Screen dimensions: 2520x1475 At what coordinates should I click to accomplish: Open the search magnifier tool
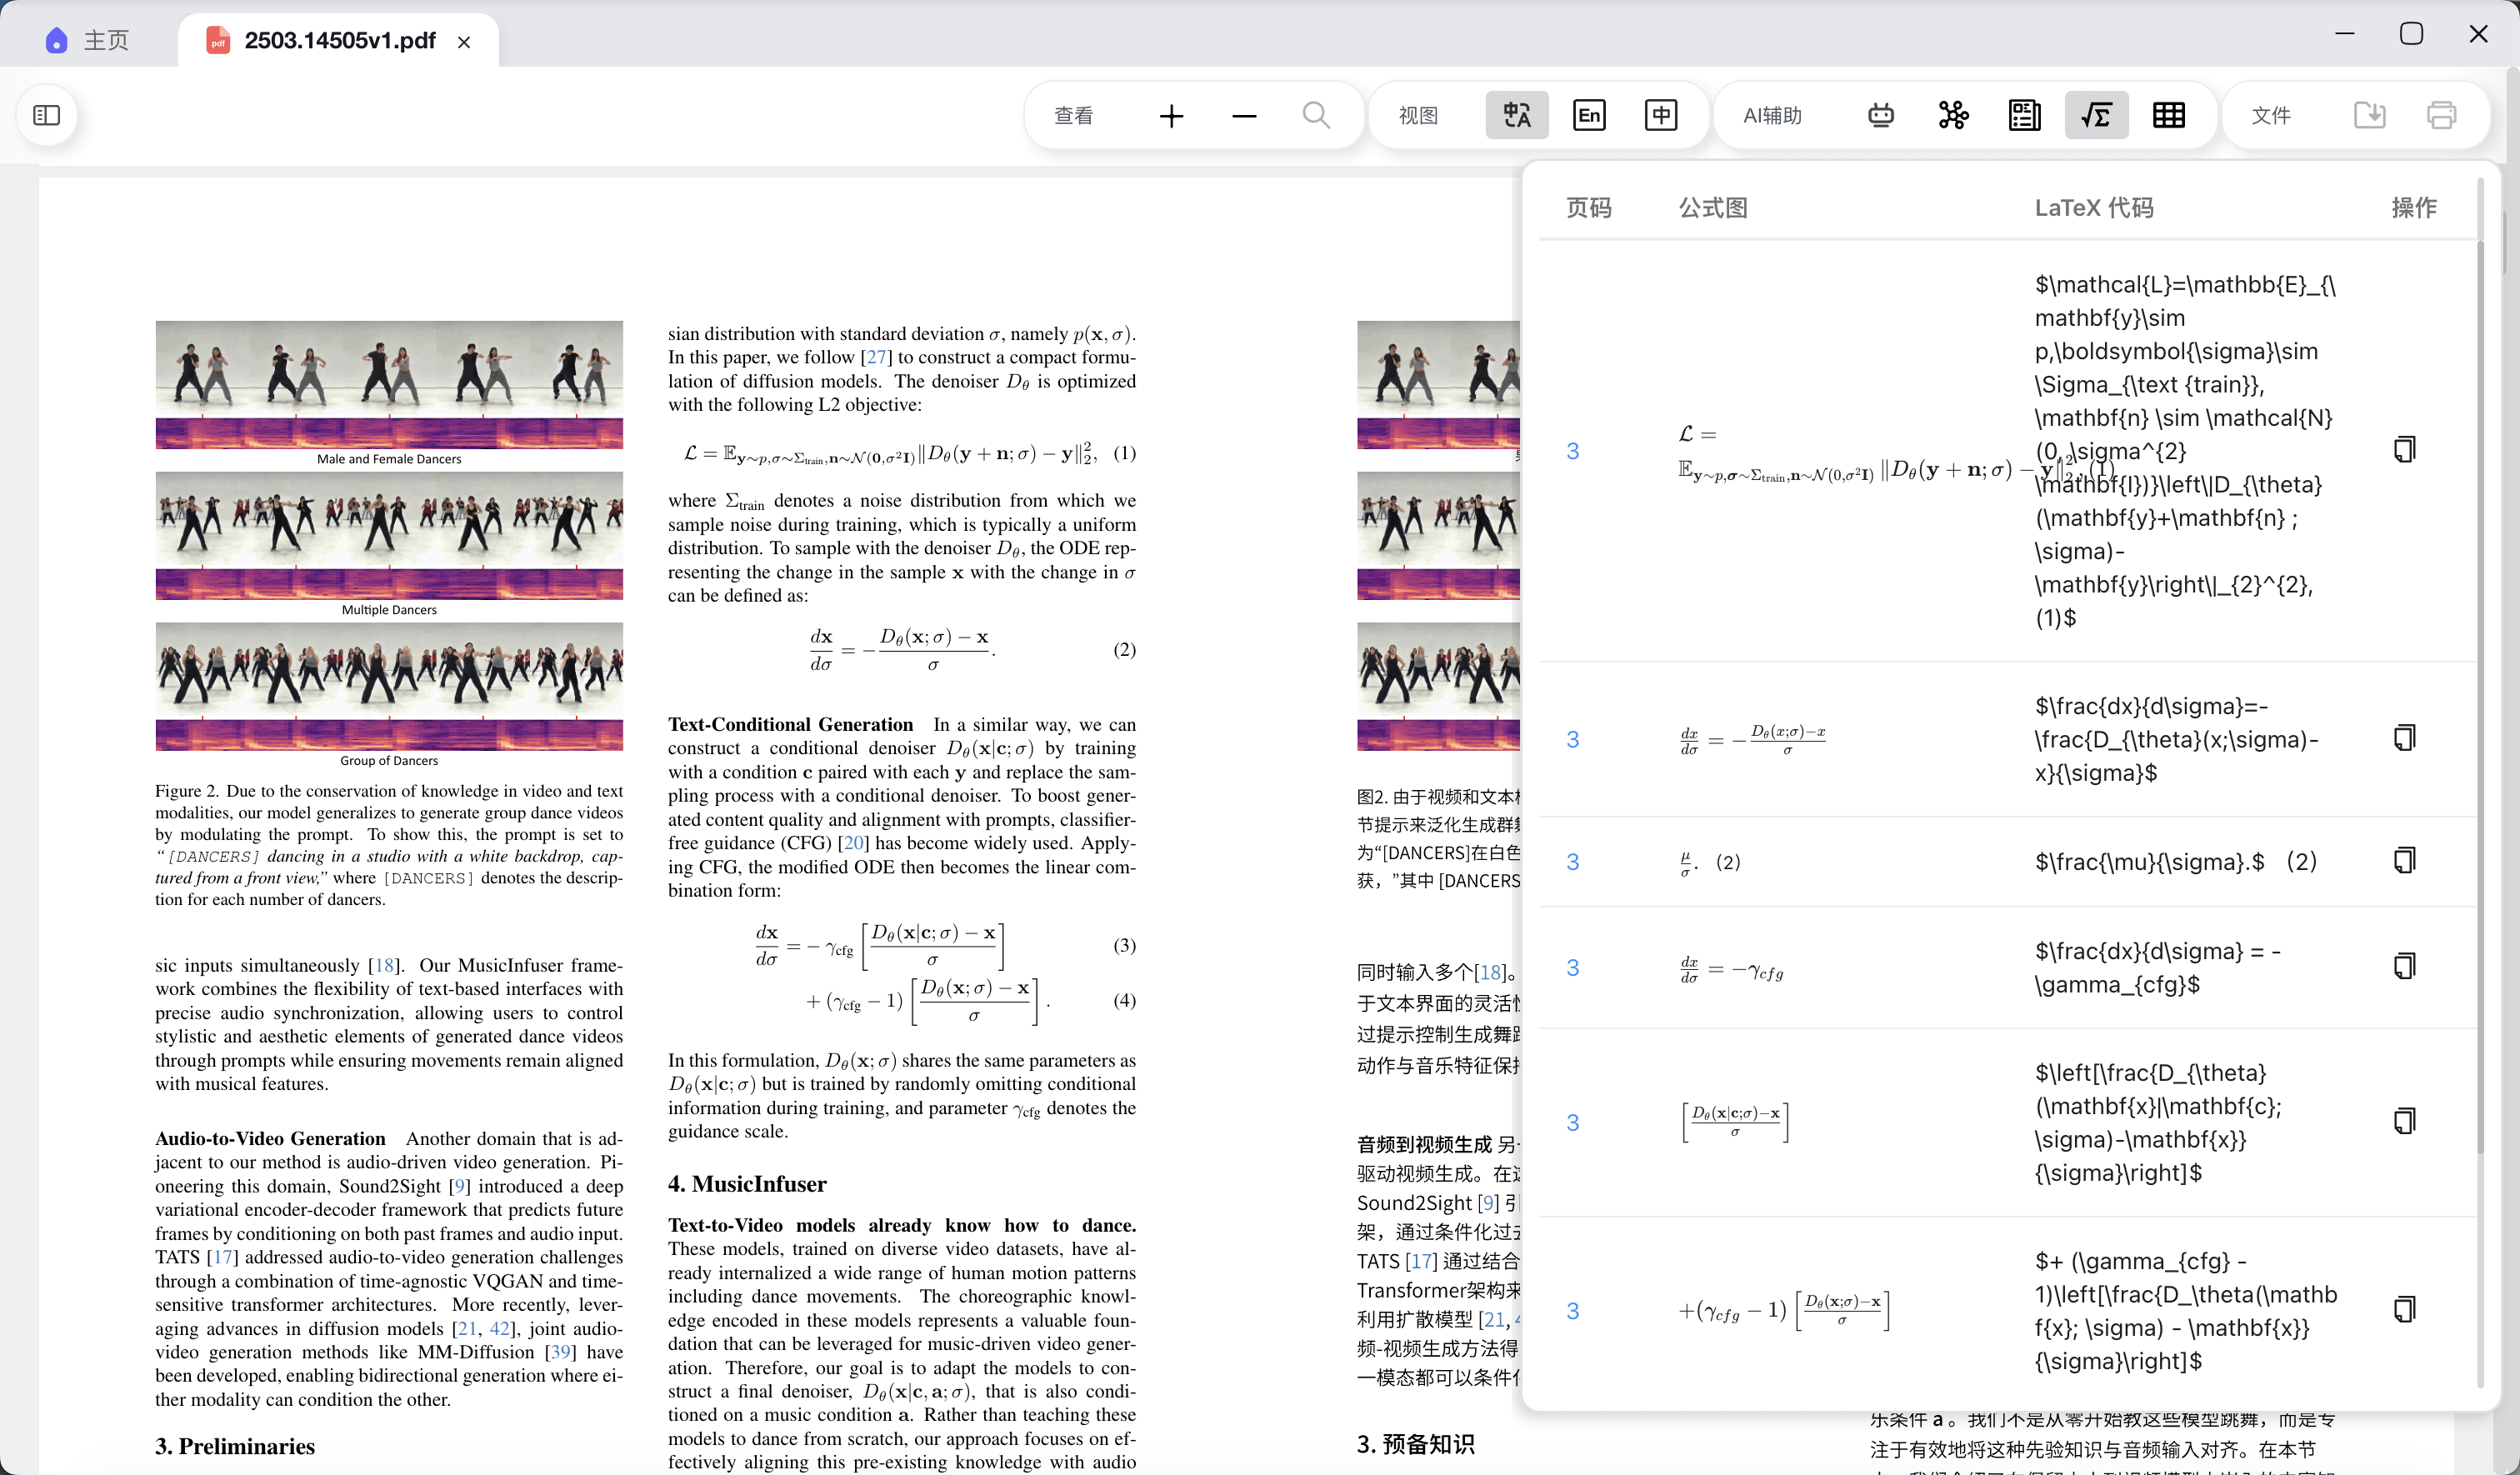(1316, 116)
